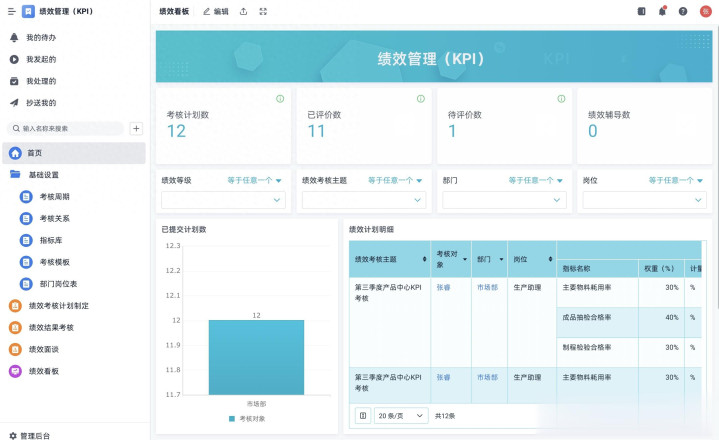Collapse sidebar using top-left menu icon
The width and height of the screenshot is (719, 440).
coord(11,11)
